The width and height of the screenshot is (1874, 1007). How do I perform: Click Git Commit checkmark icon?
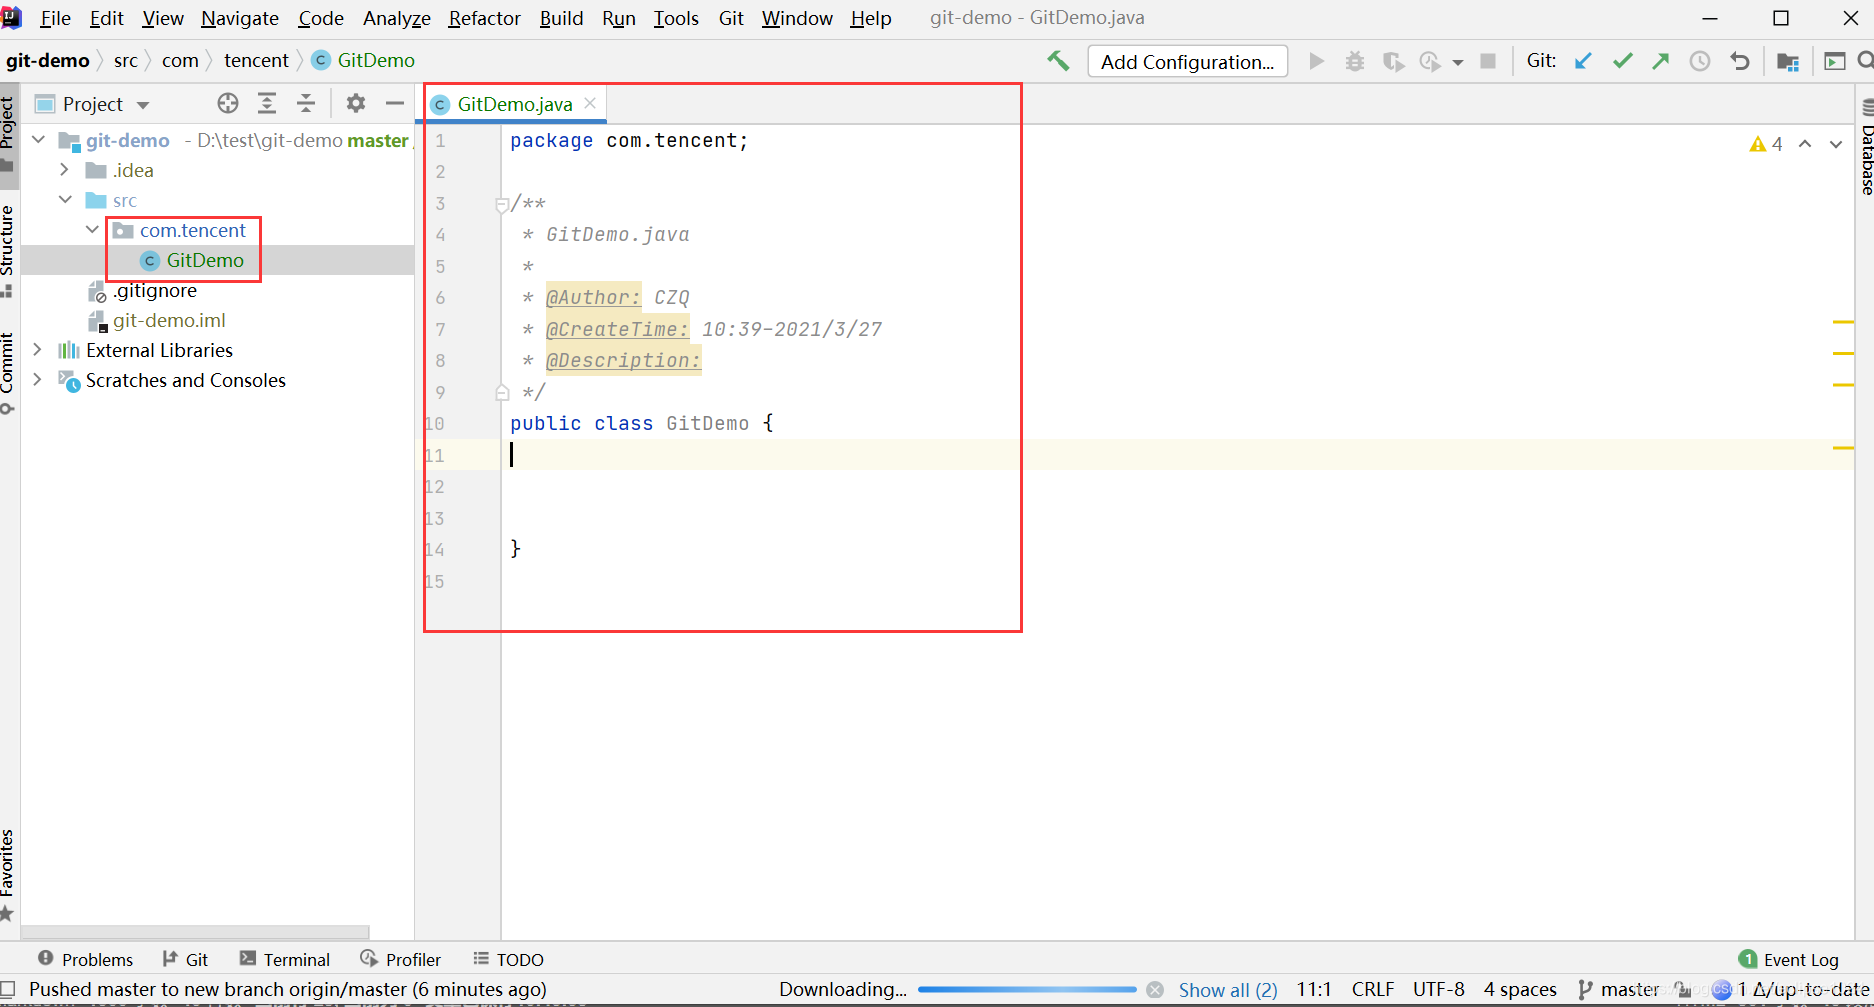pos(1623,61)
